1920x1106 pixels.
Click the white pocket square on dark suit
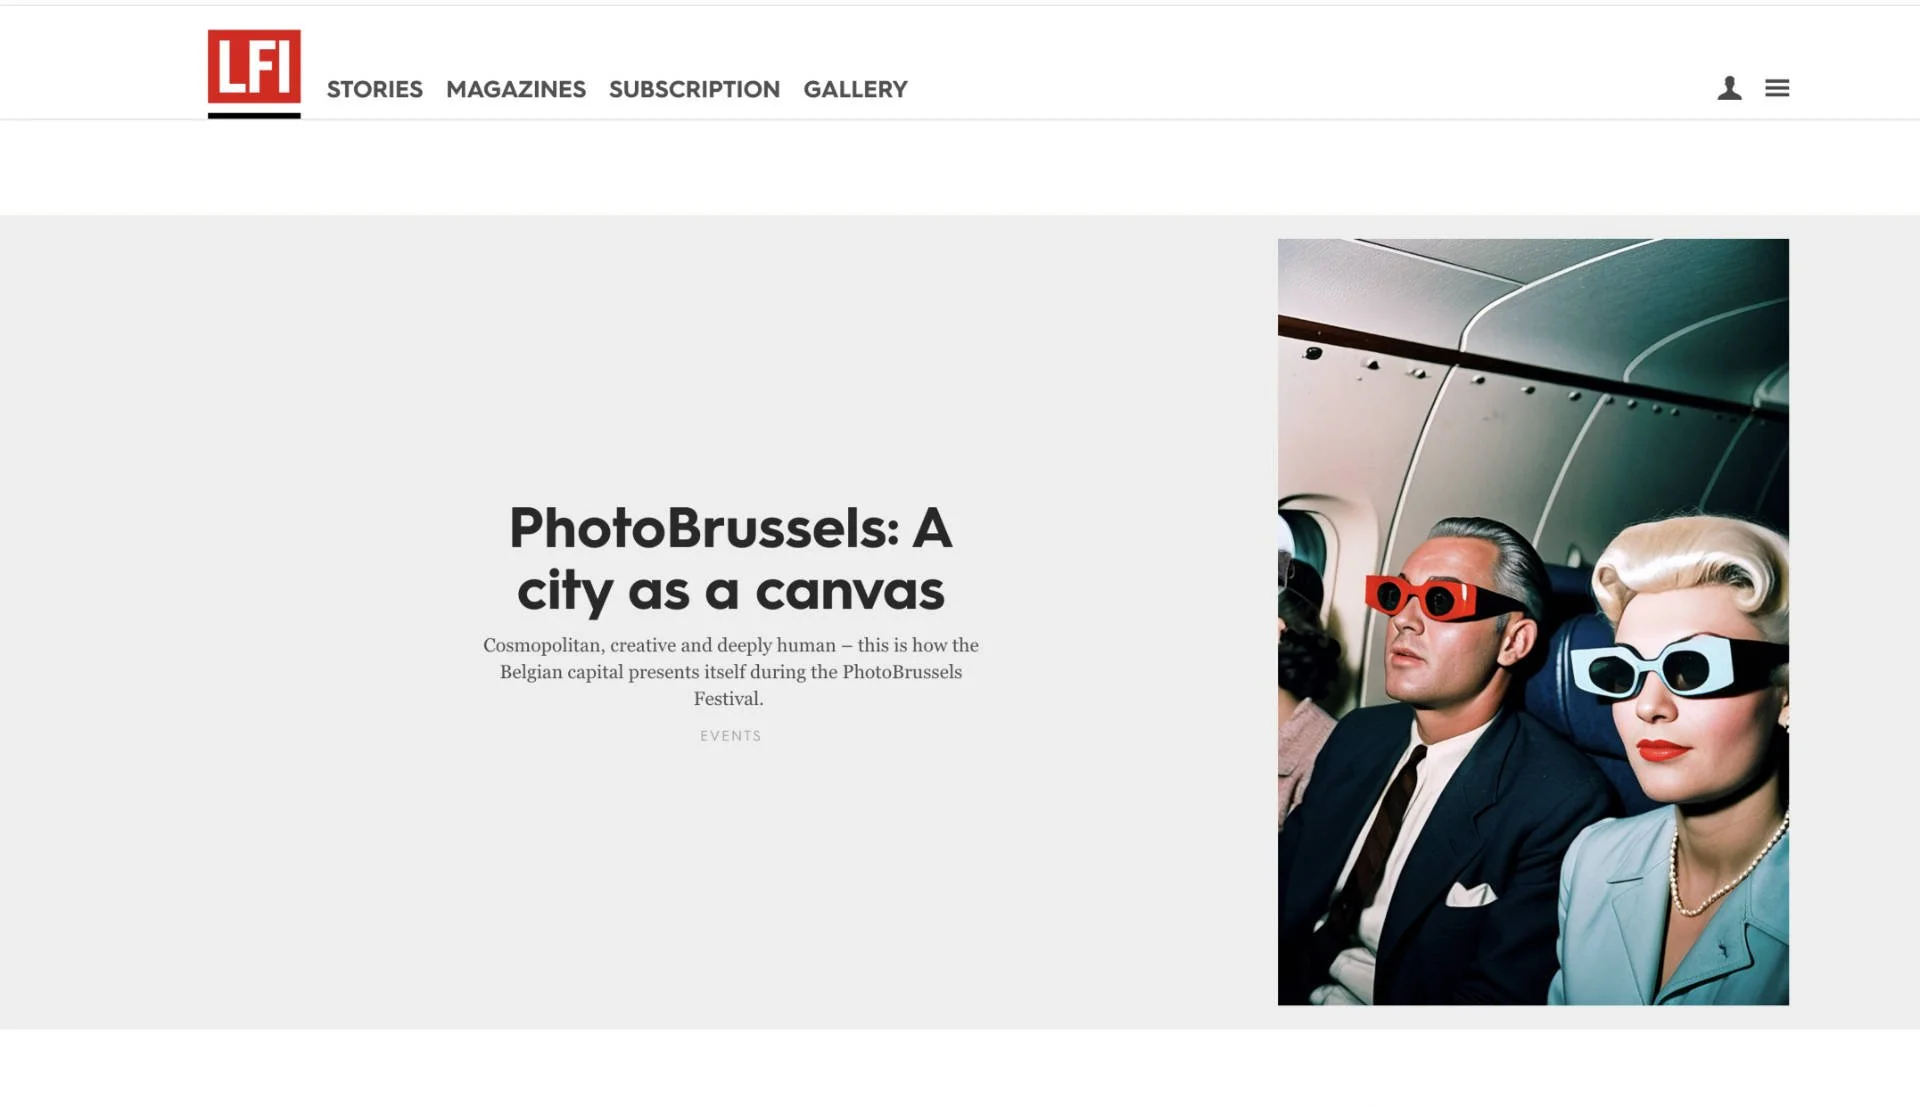pos(1470,893)
